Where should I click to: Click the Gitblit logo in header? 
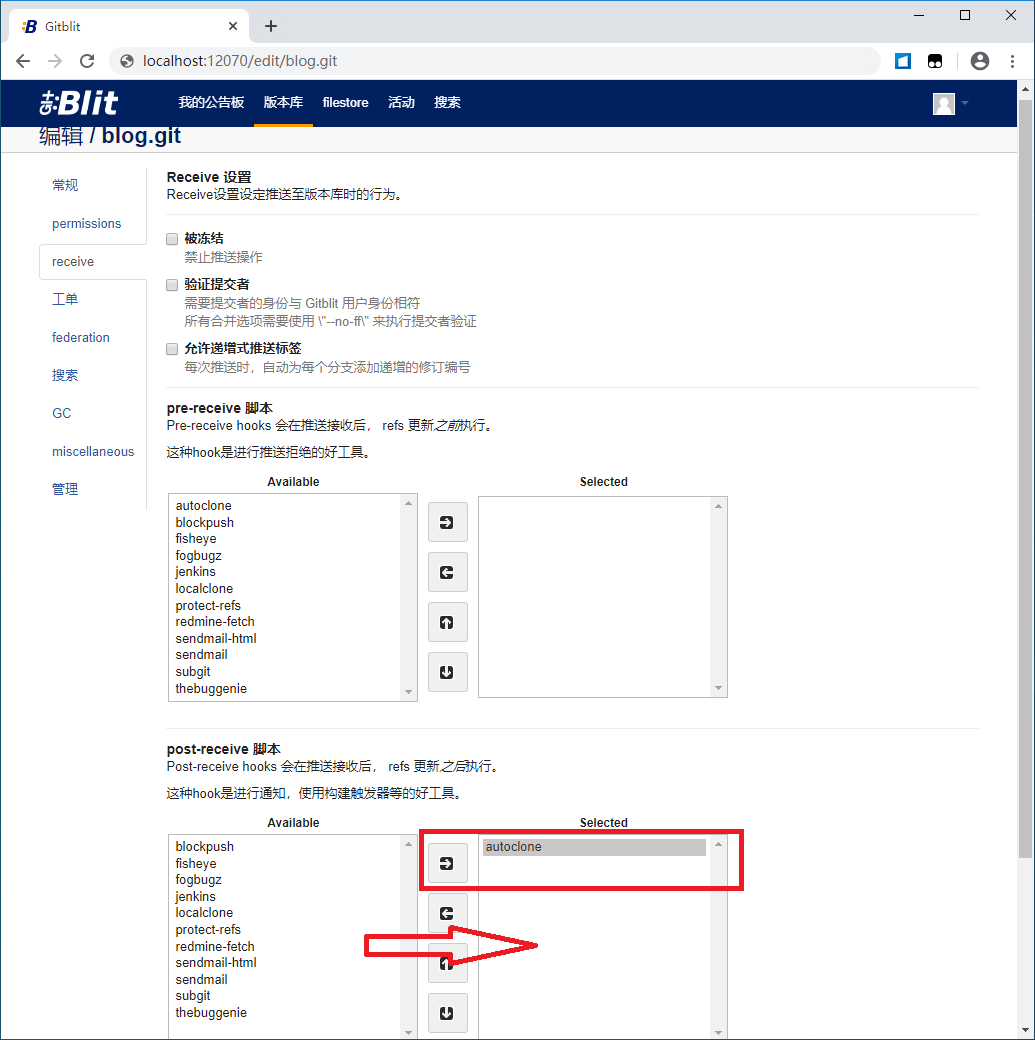[x=79, y=103]
